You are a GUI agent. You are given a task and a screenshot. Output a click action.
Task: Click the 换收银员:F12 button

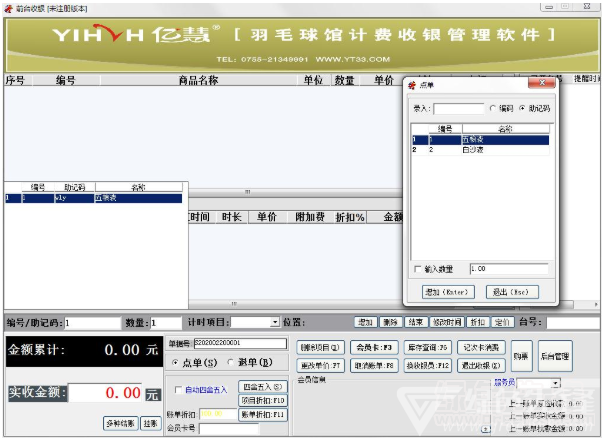tap(428, 365)
